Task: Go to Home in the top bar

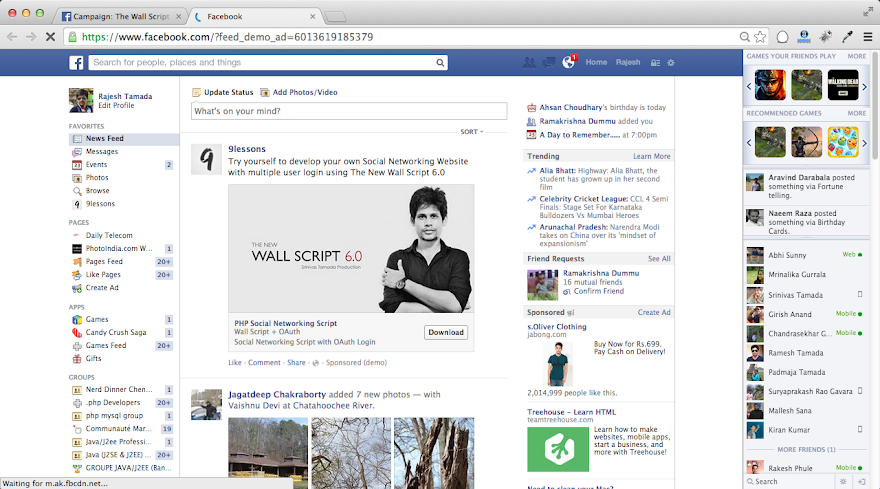Action: 596,62
